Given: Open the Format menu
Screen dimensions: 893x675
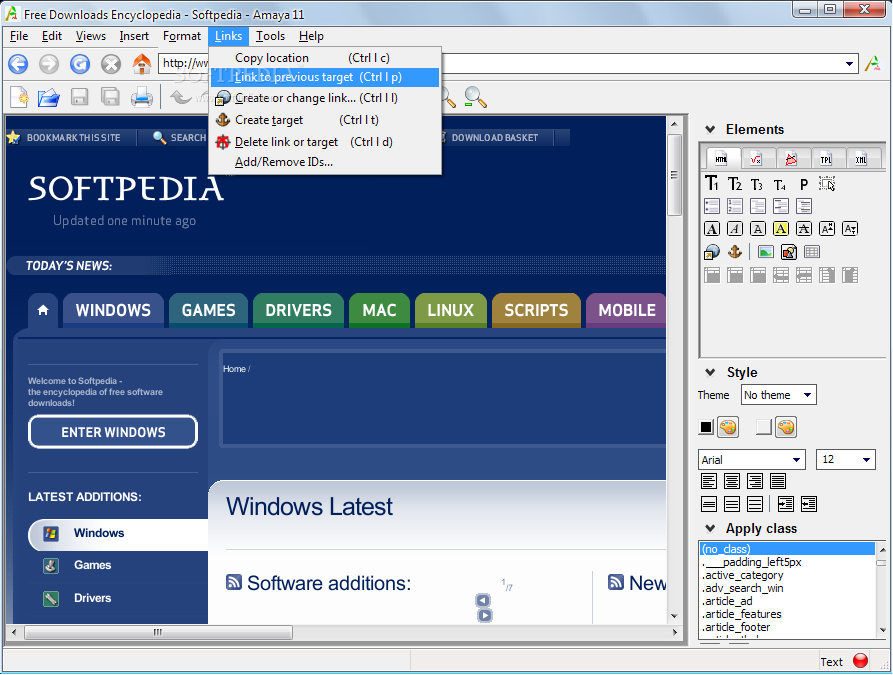Looking at the screenshot, I should pyautogui.click(x=182, y=36).
